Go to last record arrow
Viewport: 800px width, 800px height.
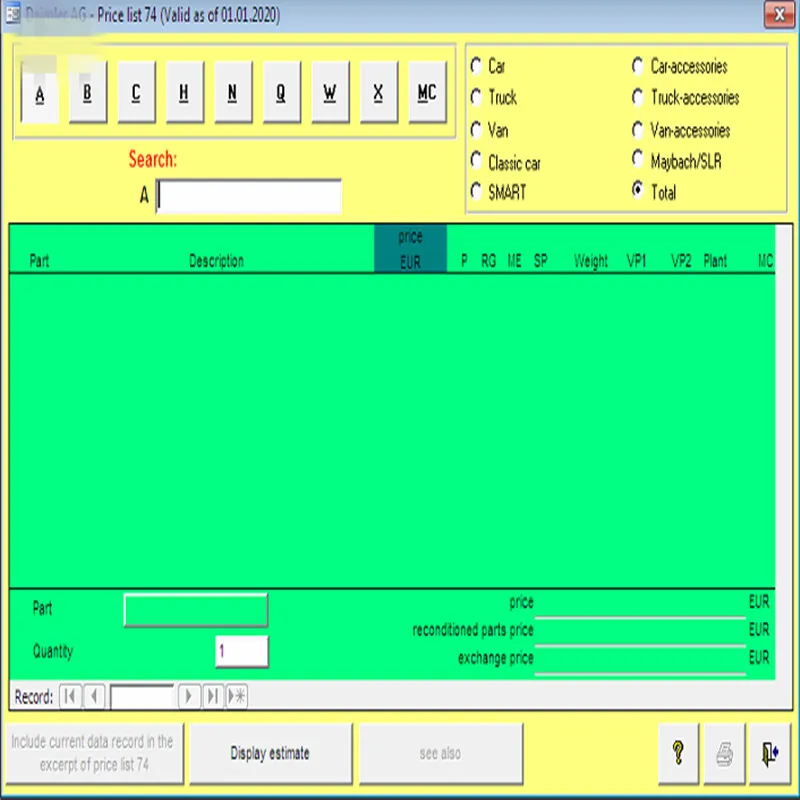click(213, 696)
